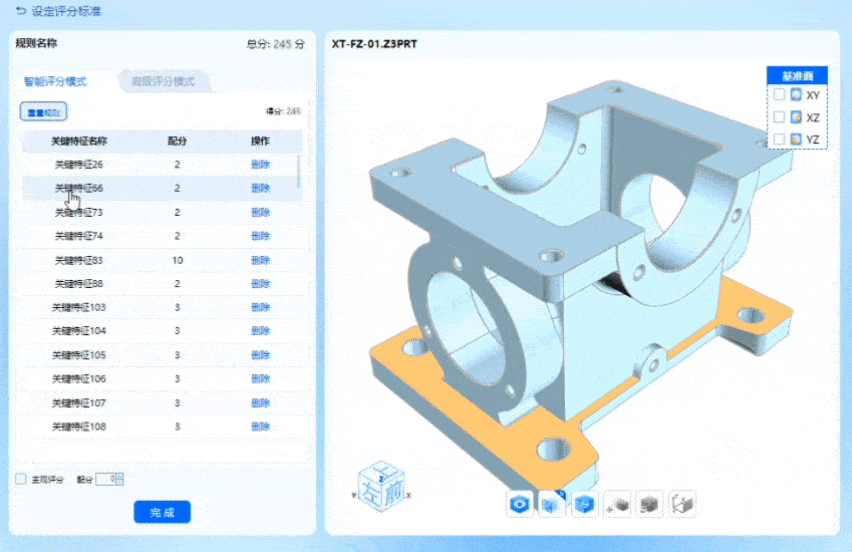
Task: Delete 关键特征106 row
Action: coord(260,379)
